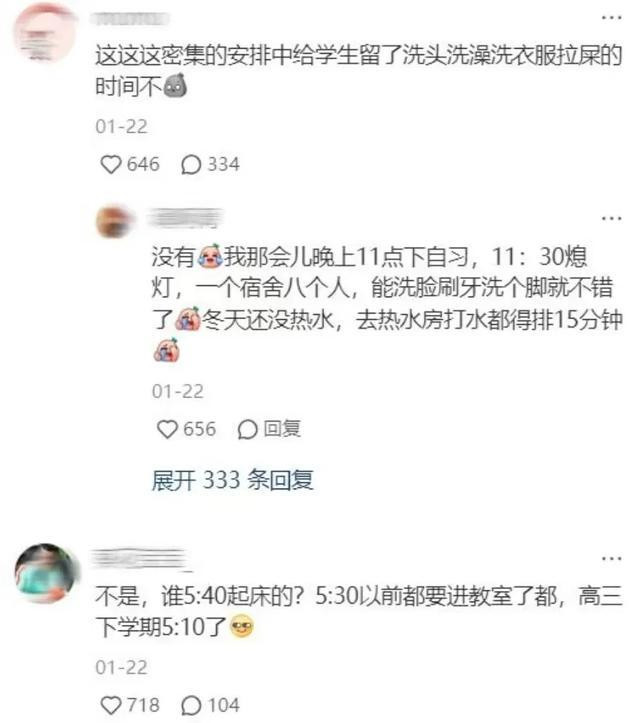Open more options for the first comment
The height and width of the screenshot is (723, 640).
[x=611, y=18]
